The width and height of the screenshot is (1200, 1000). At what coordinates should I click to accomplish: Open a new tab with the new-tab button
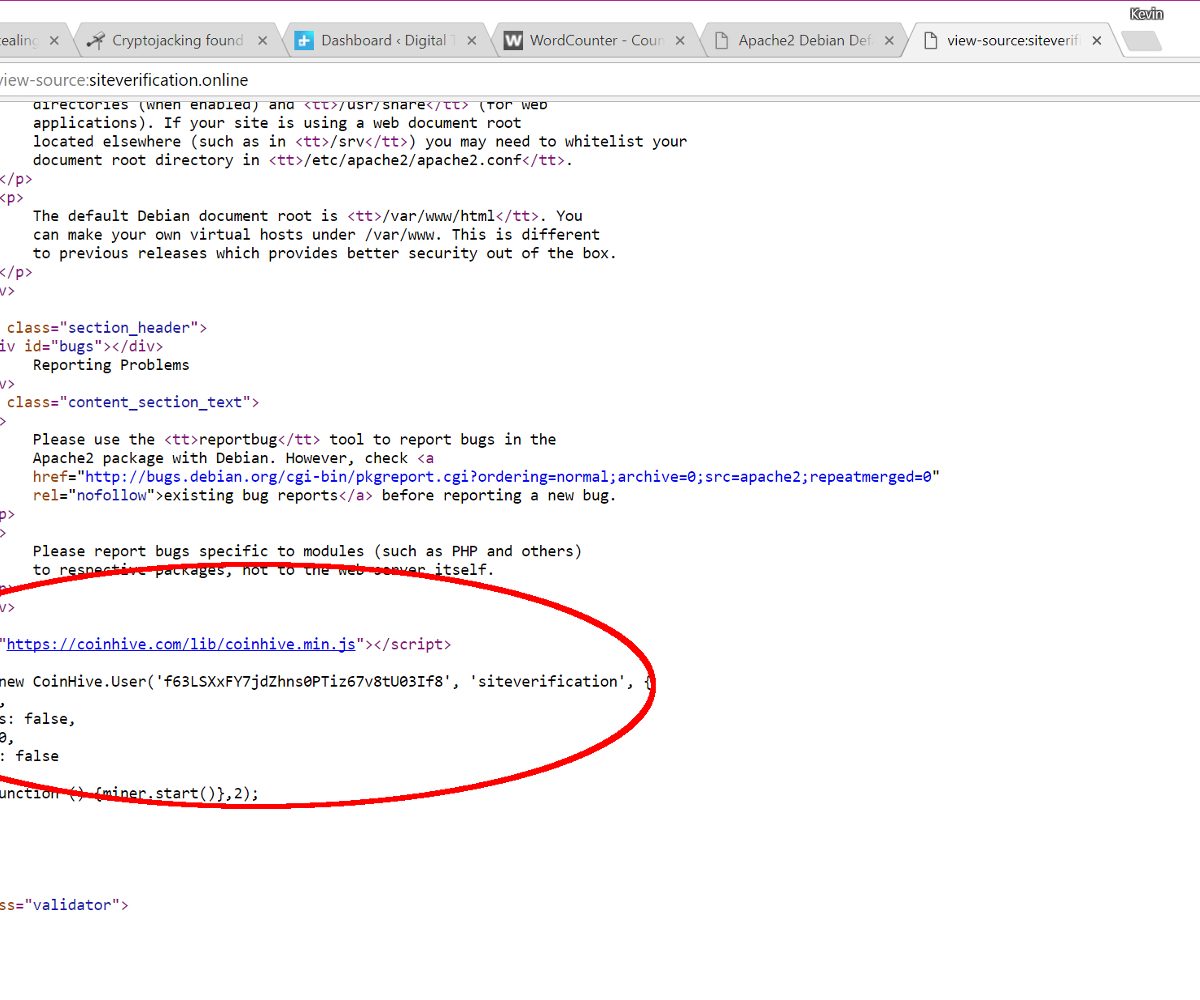tap(1141, 41)
